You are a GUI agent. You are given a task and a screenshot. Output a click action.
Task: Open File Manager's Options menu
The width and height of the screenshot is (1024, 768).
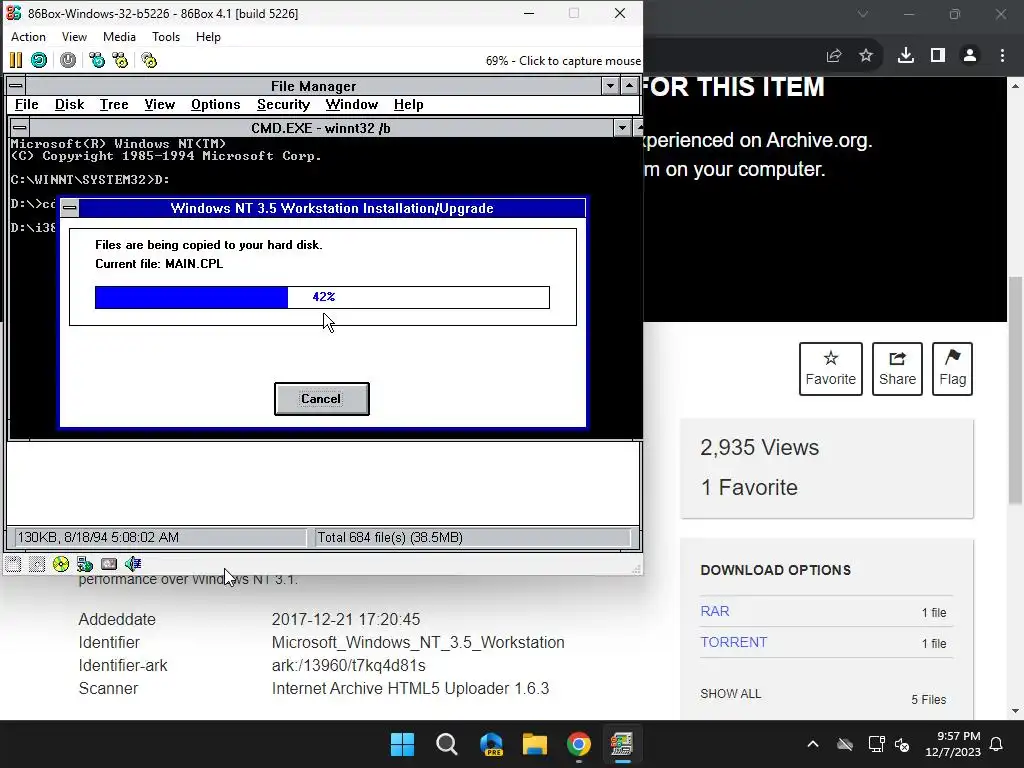pos(216,104)
